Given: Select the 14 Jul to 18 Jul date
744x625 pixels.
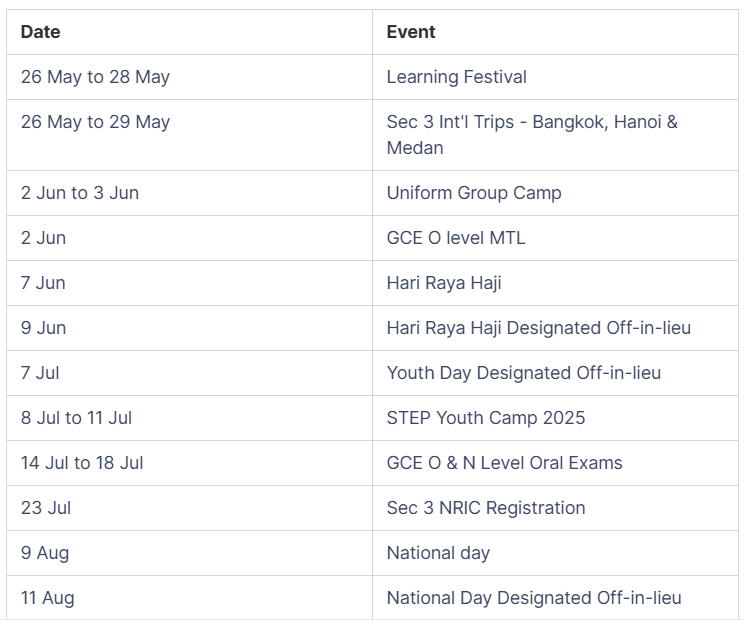Looking at the screenshot, I should (x=82, y=463).
